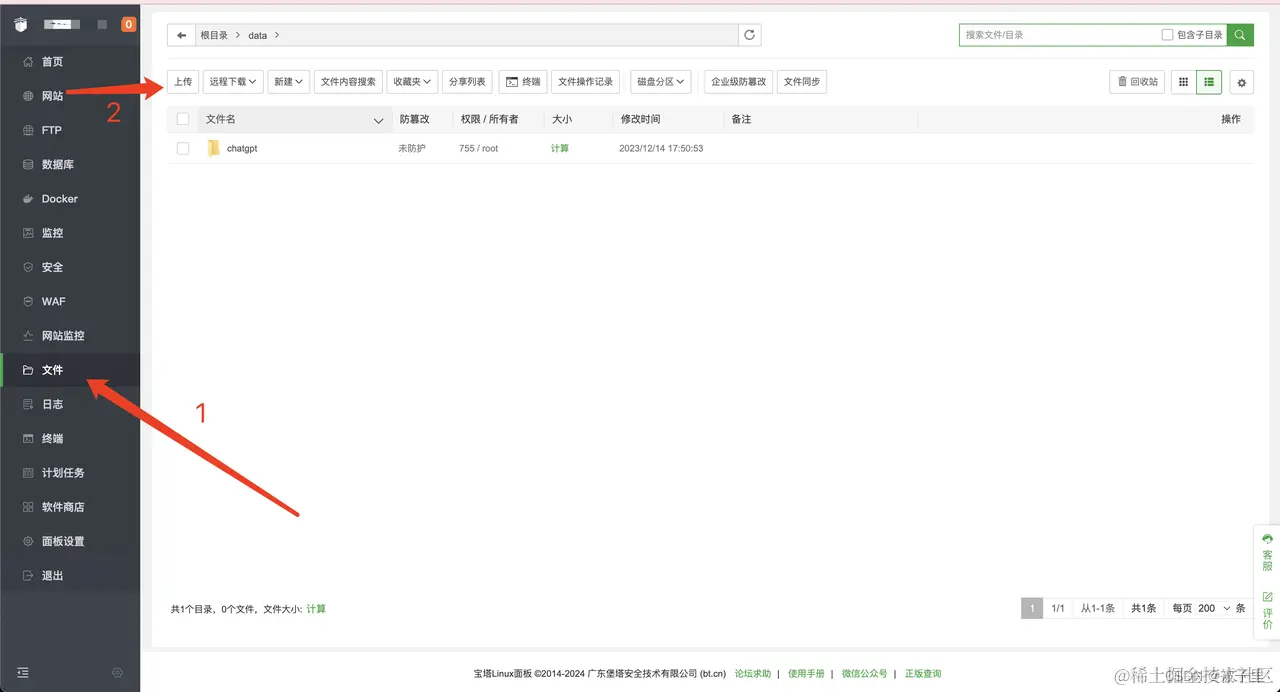1280x692 pixels.
Task: Click data in the breadcrumb path
Action: point(258,35)
